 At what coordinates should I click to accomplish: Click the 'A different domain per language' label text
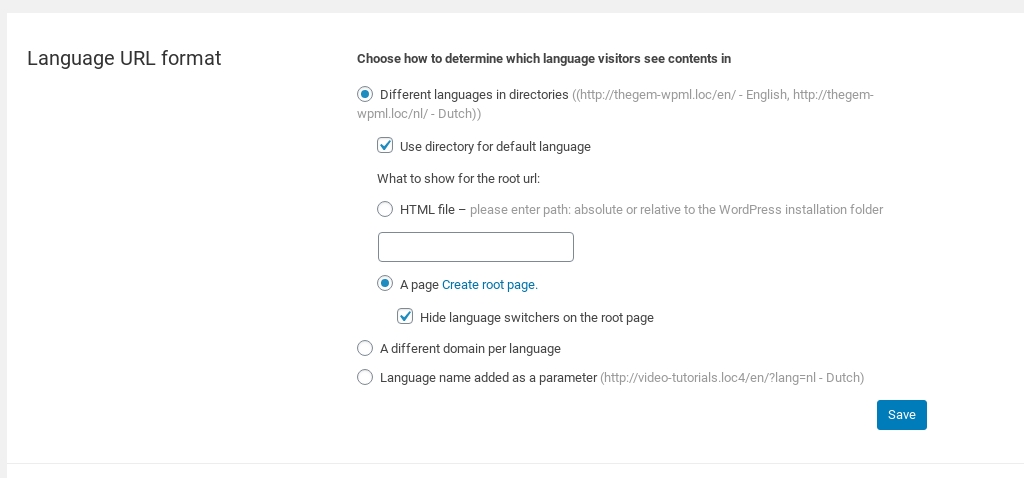[470, 349]
